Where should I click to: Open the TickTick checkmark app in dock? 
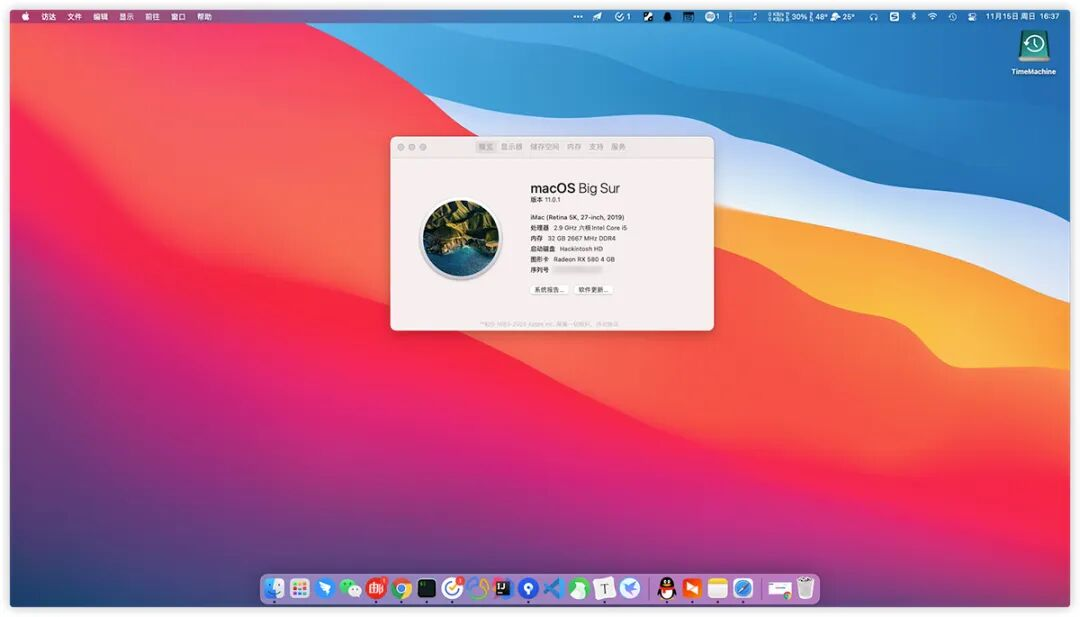tap(453, 589)
